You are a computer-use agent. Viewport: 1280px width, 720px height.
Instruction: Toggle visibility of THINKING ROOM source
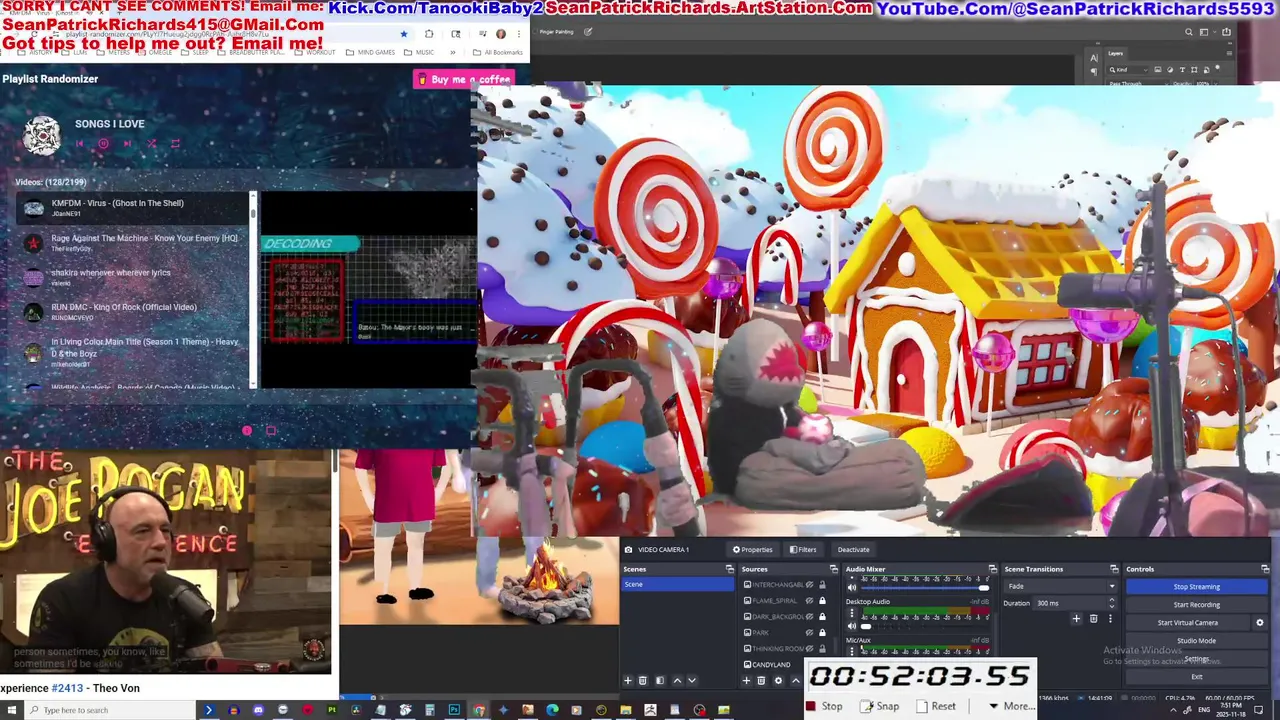click(810, 649)
